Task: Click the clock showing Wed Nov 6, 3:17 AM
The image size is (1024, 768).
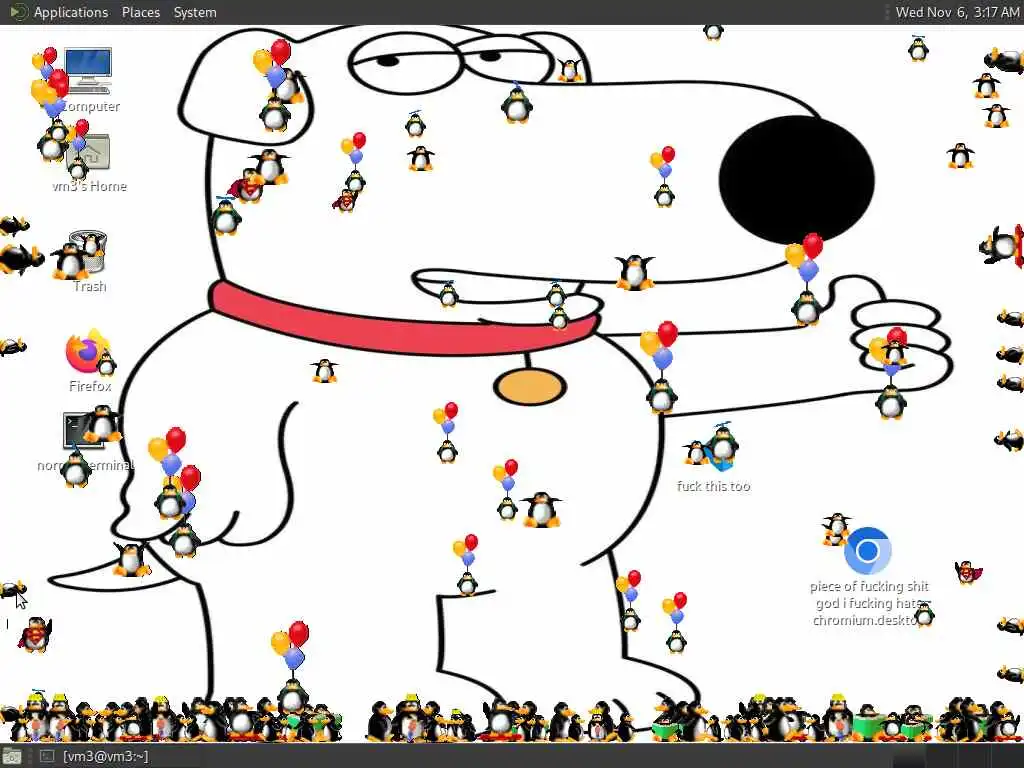Action: (x=957, y=12)
